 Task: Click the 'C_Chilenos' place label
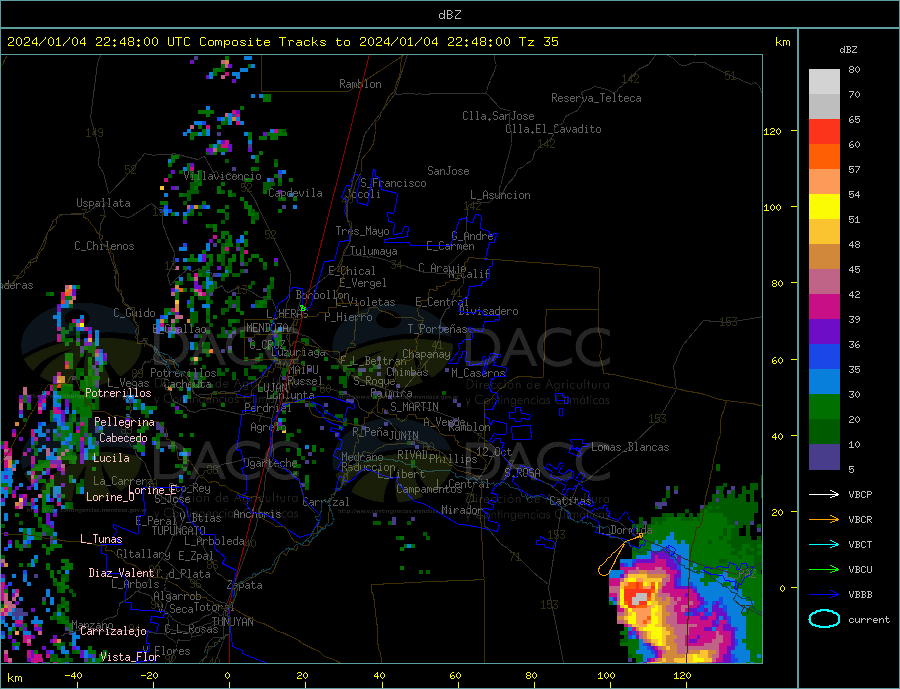click(x=104, y=246)
